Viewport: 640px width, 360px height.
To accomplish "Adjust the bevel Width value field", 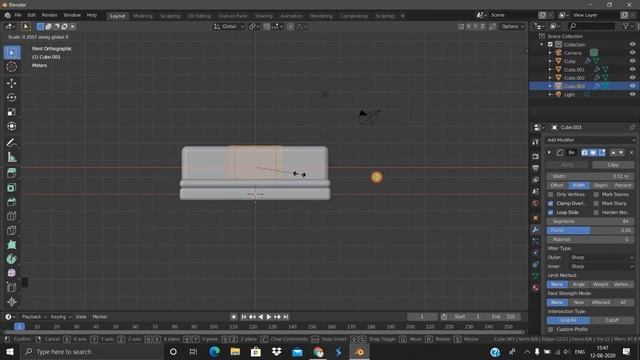I will point(590,176).
